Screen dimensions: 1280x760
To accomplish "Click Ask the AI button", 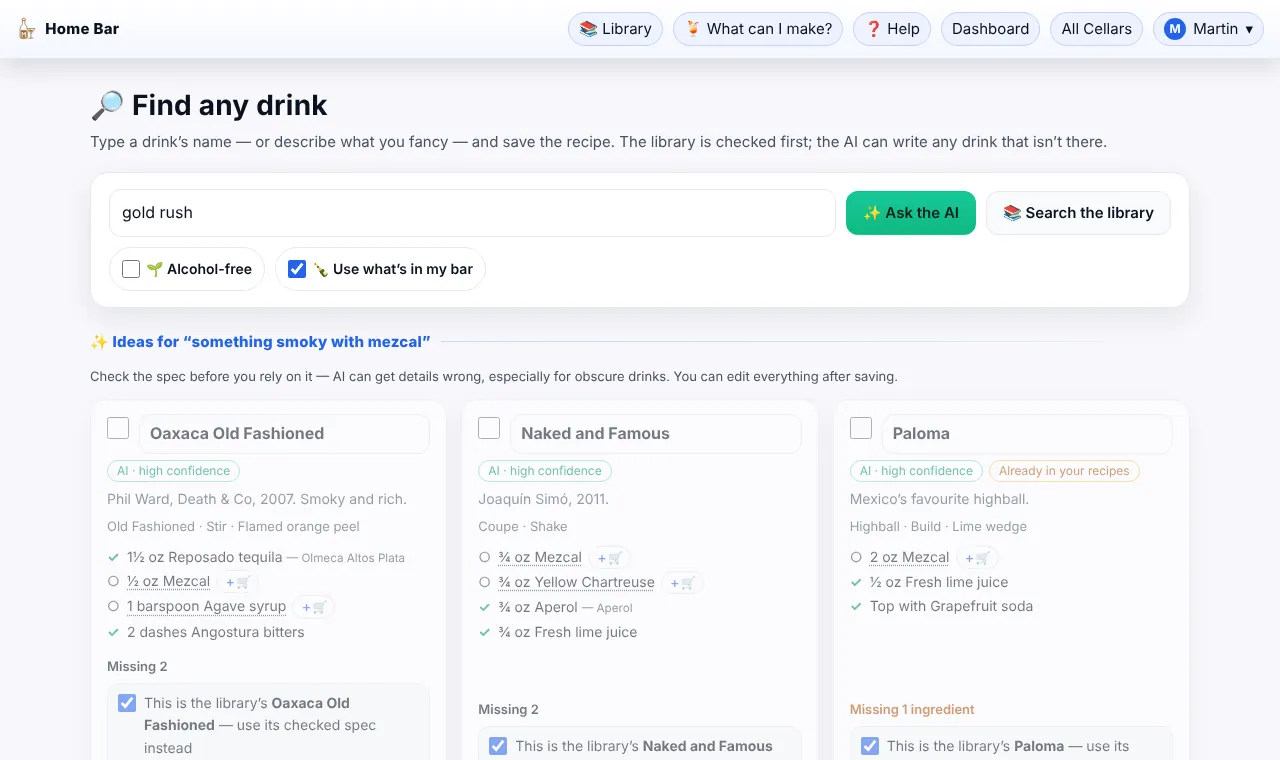I will pos(911,213).
